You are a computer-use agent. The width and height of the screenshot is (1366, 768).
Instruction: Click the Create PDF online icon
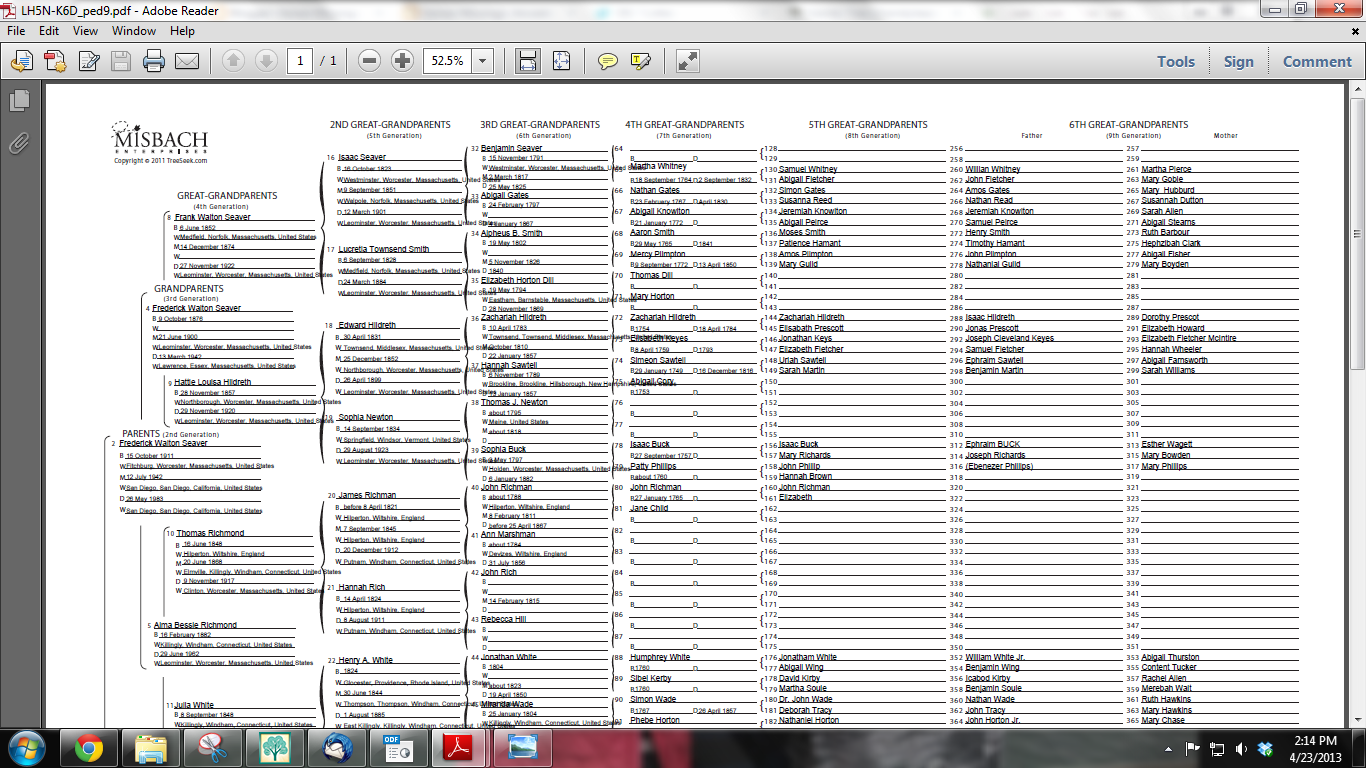click(x=55, y=61)
